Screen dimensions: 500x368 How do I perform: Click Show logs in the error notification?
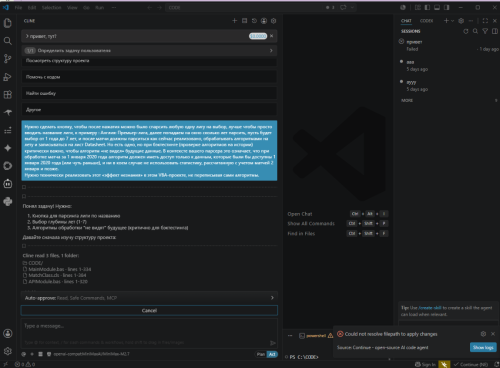click(483, 347)
